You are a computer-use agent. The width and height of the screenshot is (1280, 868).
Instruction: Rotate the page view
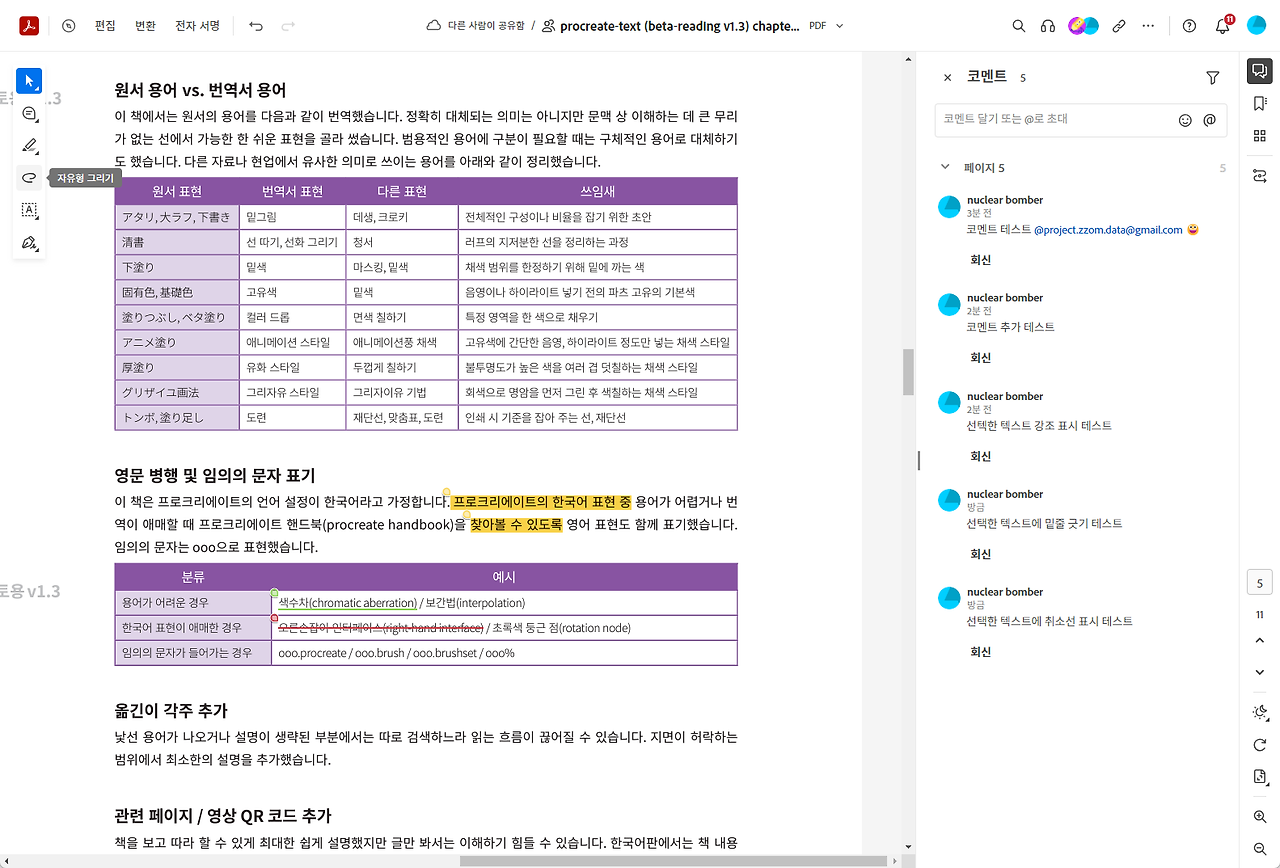1259,745
